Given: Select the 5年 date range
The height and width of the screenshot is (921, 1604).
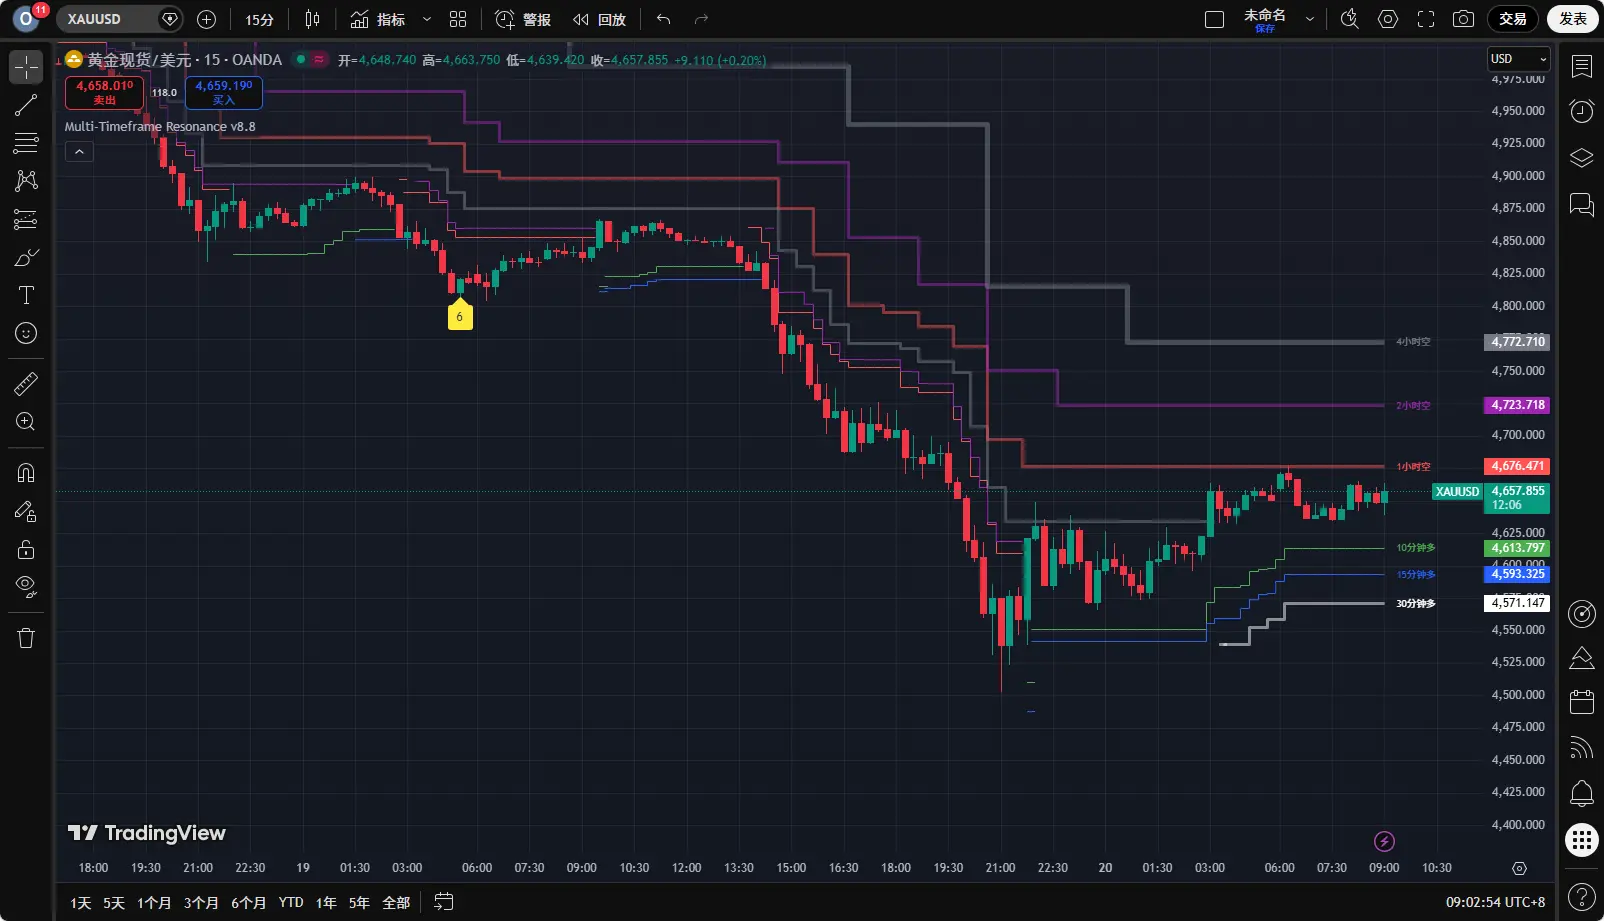Looking at the screenshot, I should (x=359, y=903).
